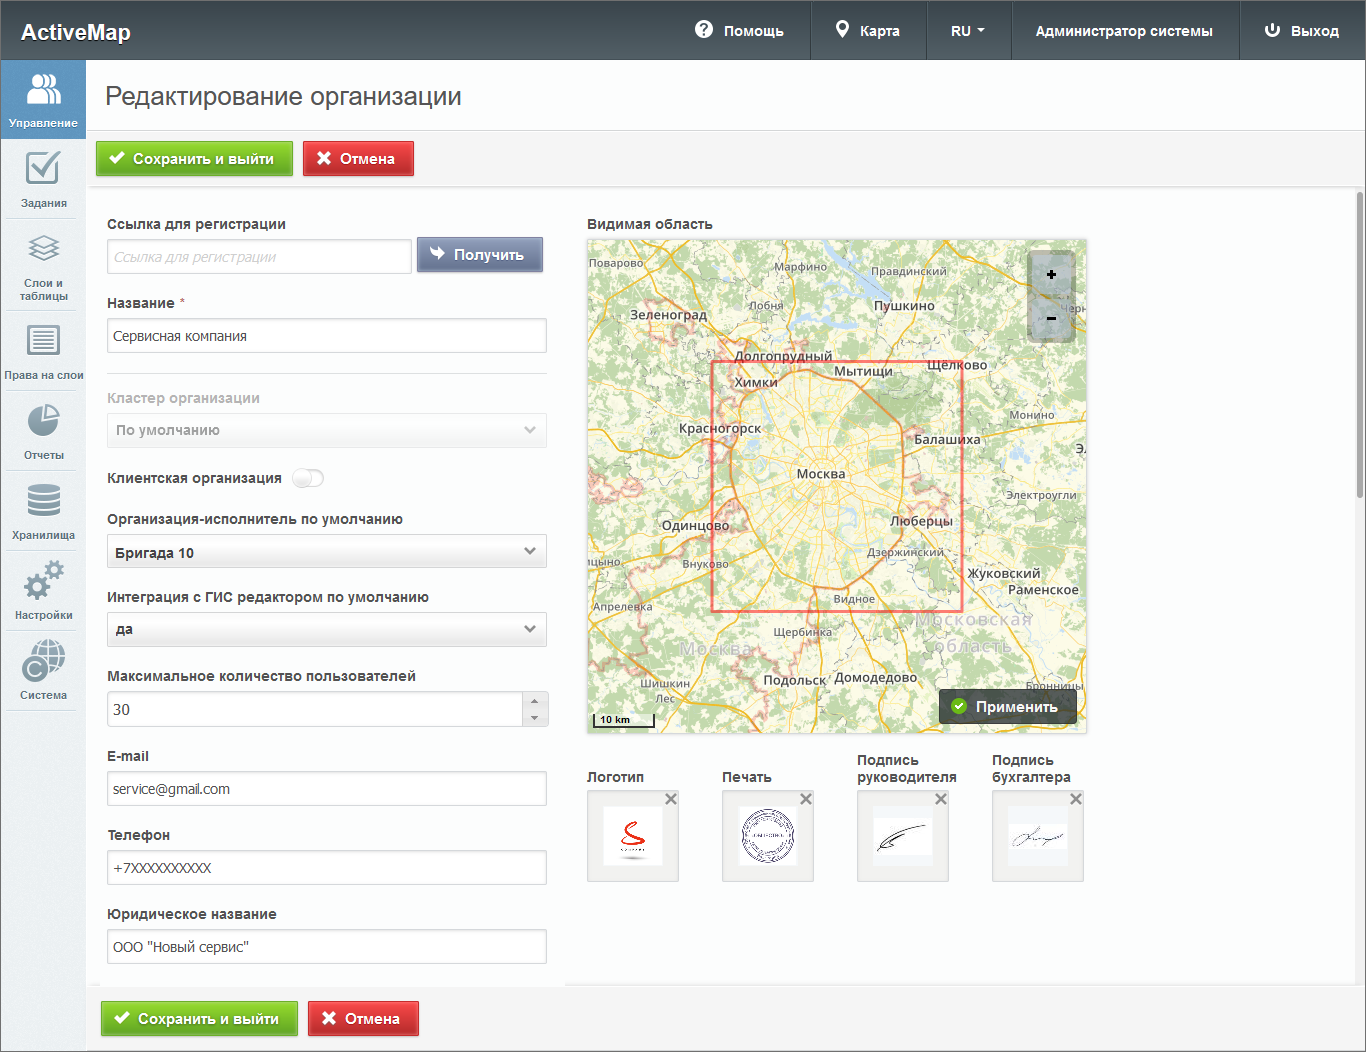Zoom out the map with minus button
This screenshot has width=1366, height=1052.
click(x=1051, y=319)
